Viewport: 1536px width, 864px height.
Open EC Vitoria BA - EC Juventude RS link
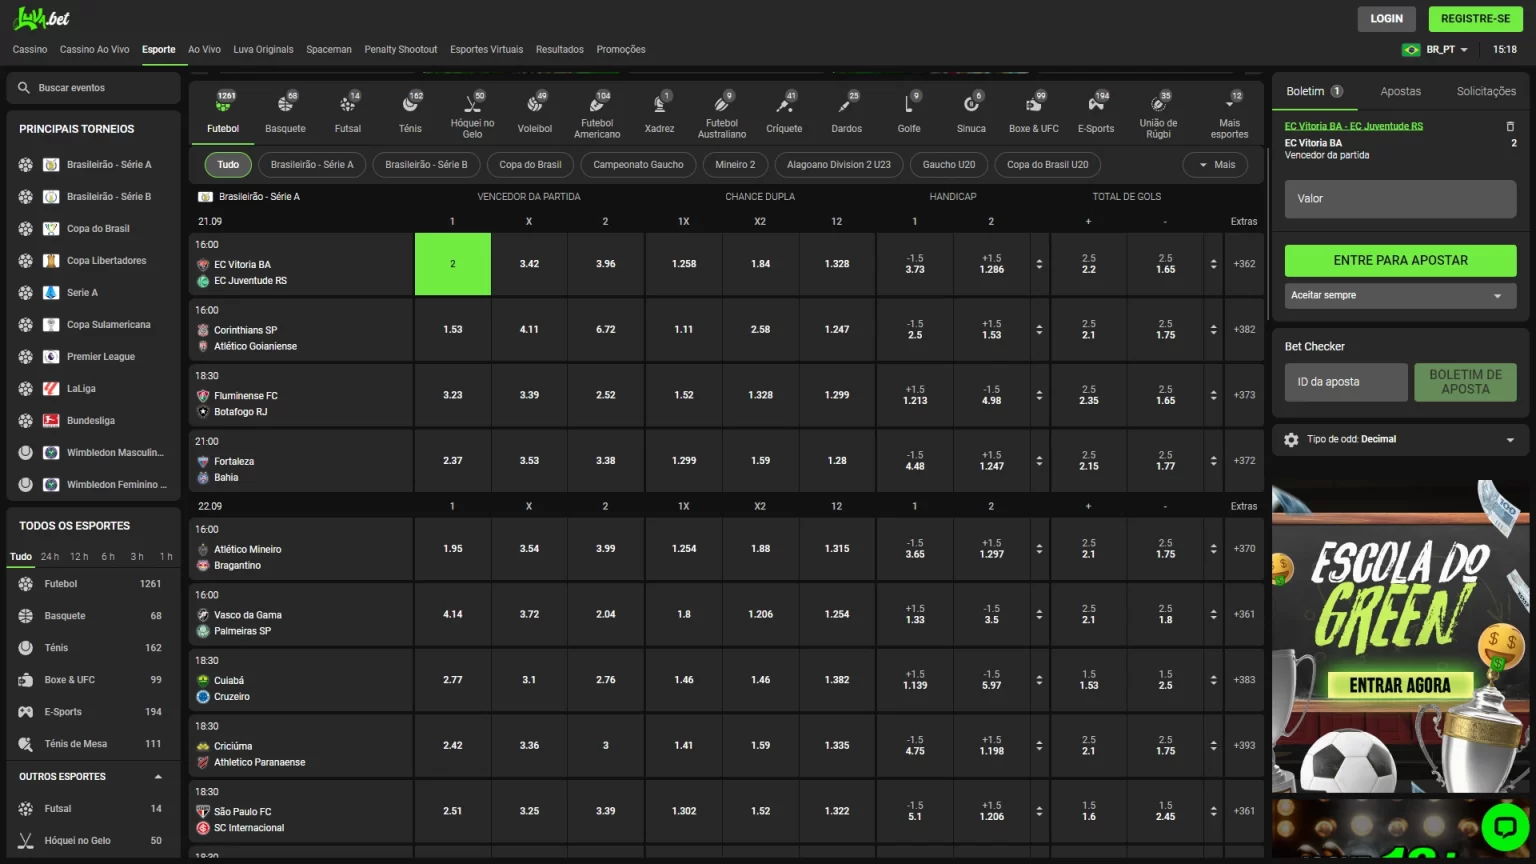1353,126
